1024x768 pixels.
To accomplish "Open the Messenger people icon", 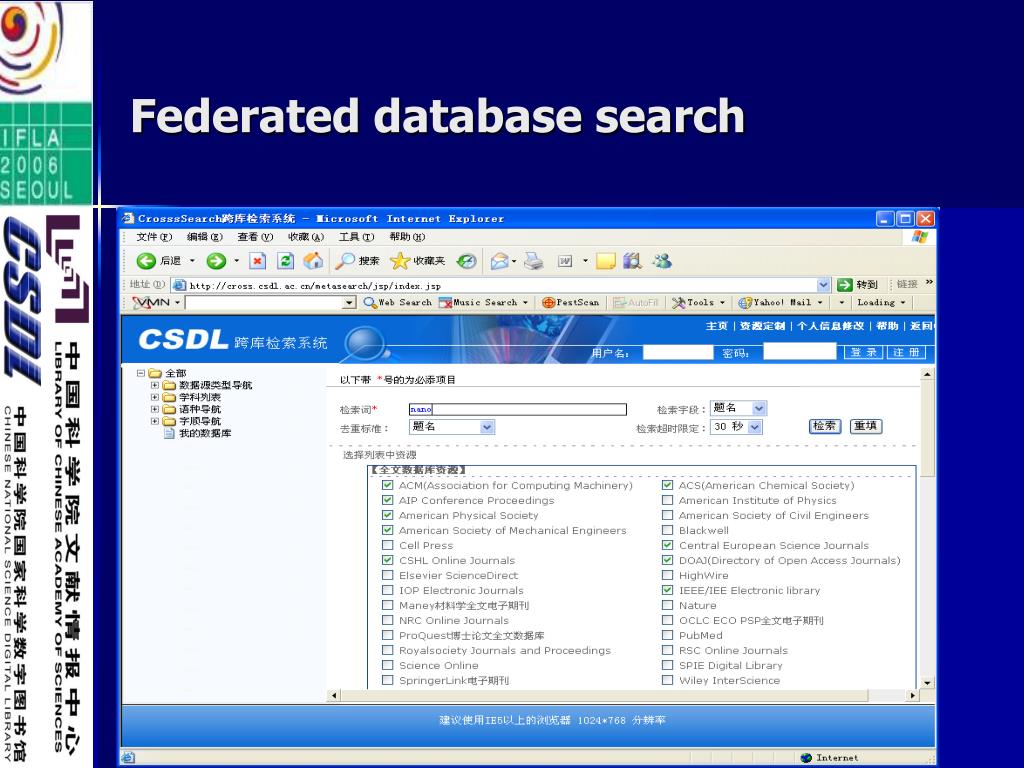I will click(x=662, y=261).
